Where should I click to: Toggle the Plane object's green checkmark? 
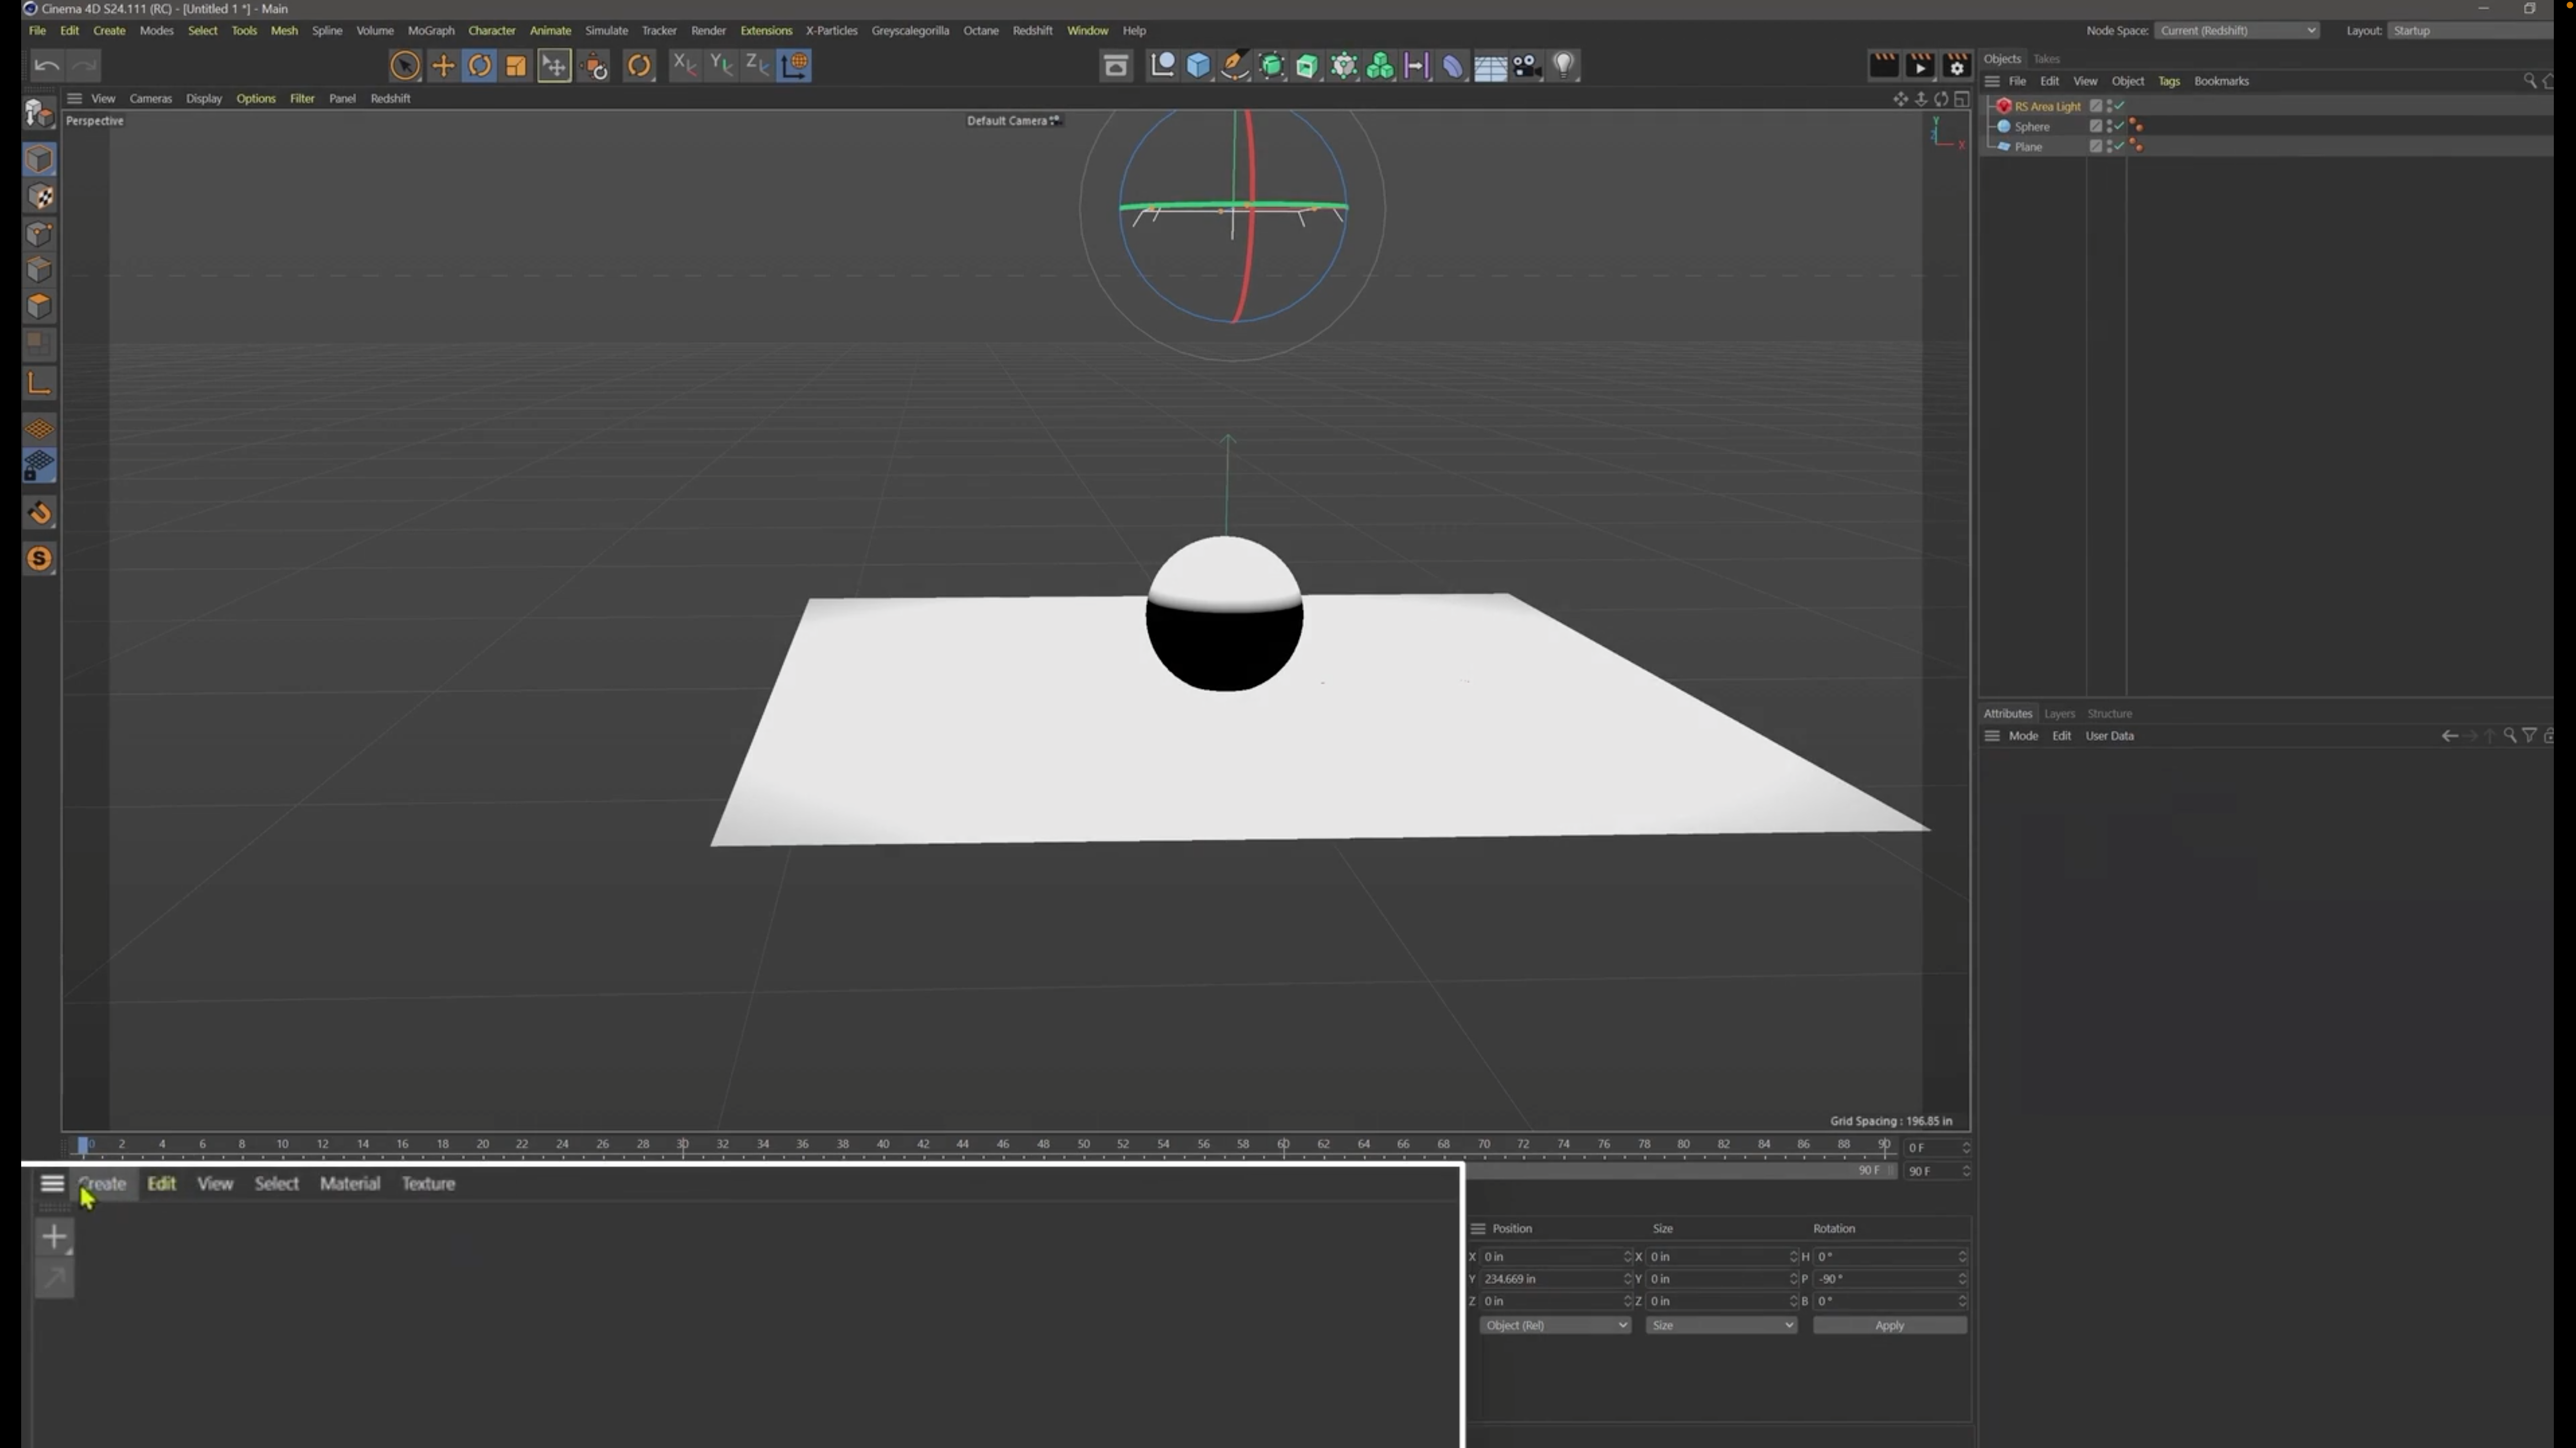pyautogui.click(x=2120, y=147)
